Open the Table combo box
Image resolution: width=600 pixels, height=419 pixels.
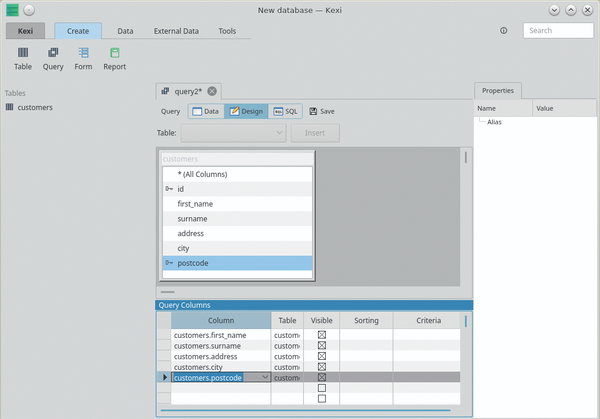233,133
